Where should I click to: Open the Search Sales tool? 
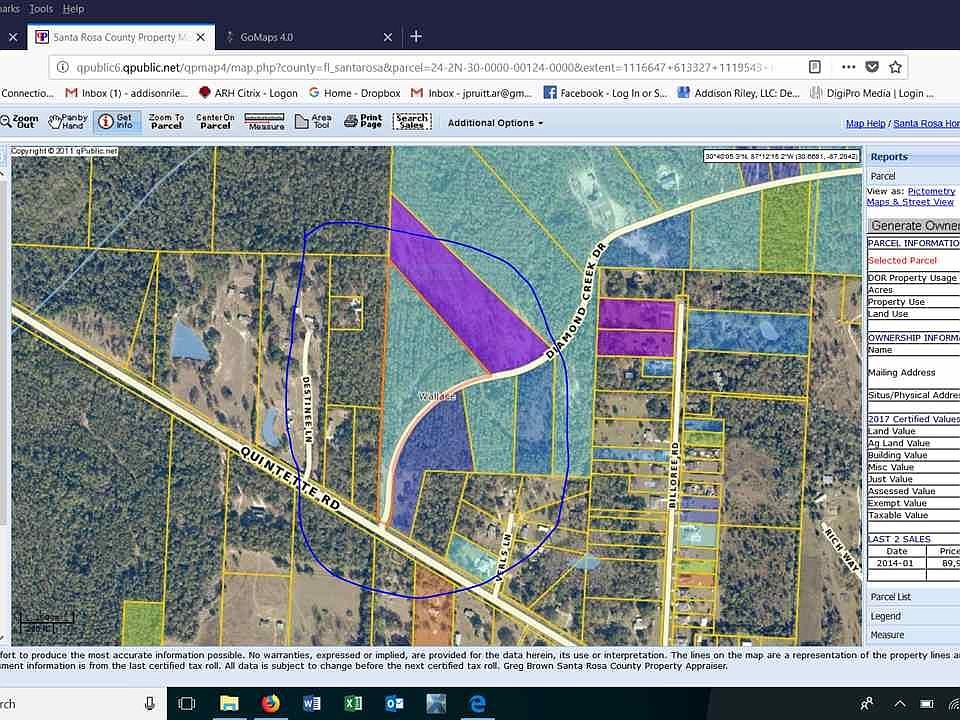click(x=412, y=121)
